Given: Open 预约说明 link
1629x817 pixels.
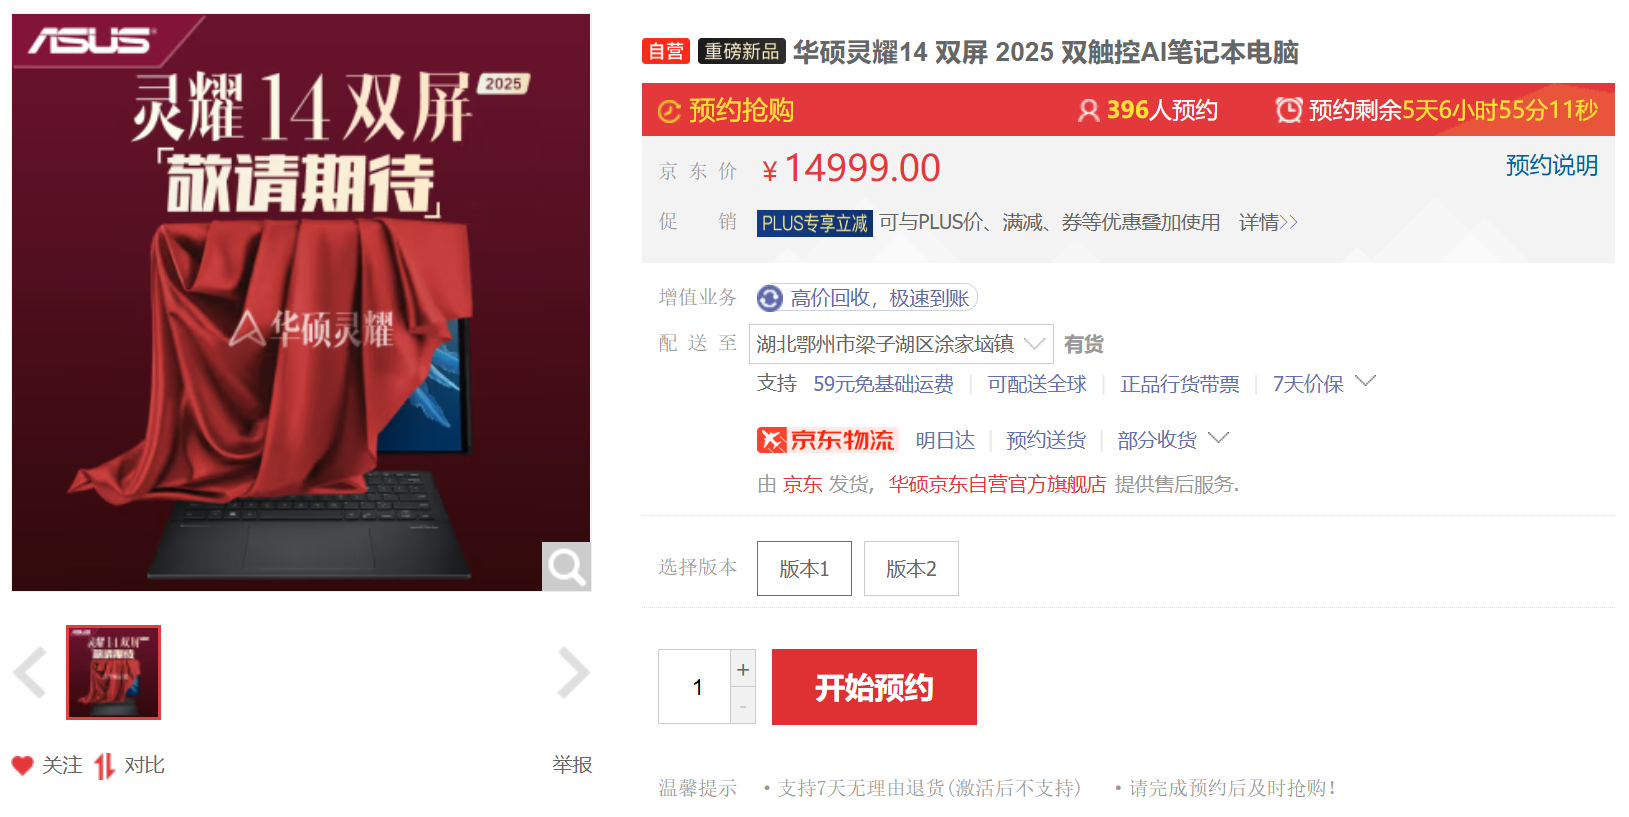Looking at the screenshot, I should [x=1552, y=165].
